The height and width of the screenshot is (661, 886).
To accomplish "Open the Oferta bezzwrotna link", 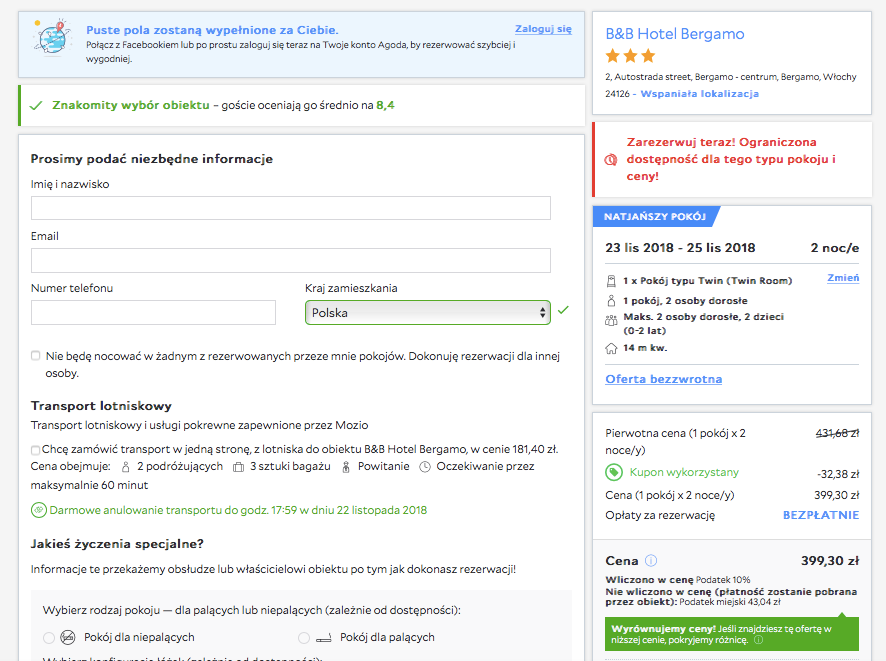I will pyautogui.click(x=663, y=379).
